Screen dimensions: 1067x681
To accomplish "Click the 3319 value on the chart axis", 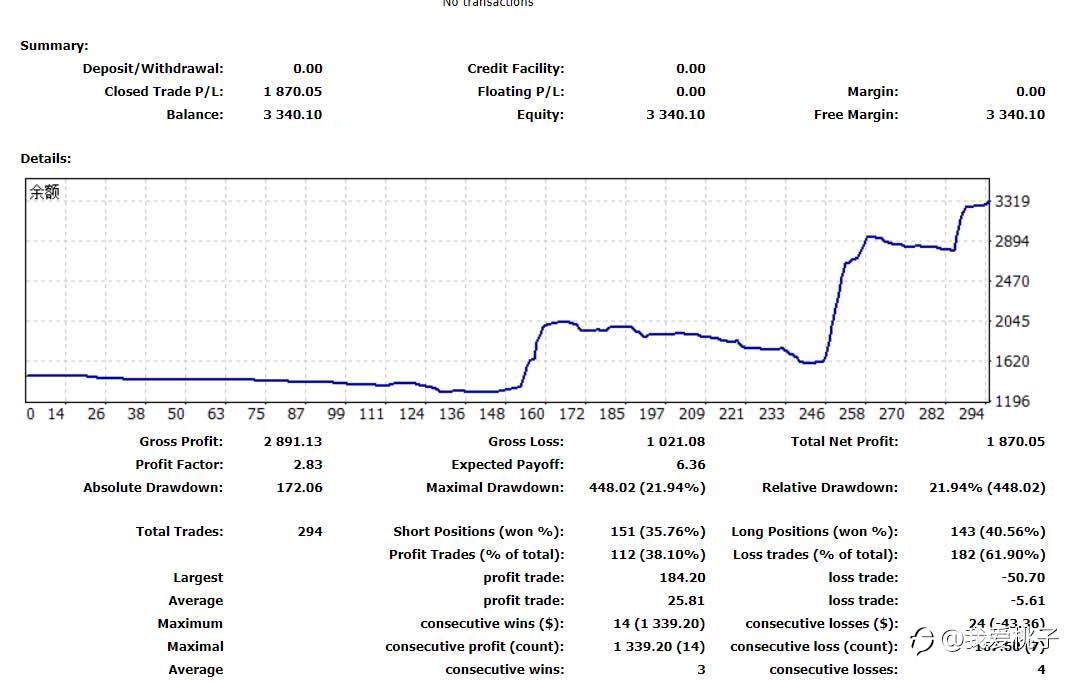I will coord(1012,201).
